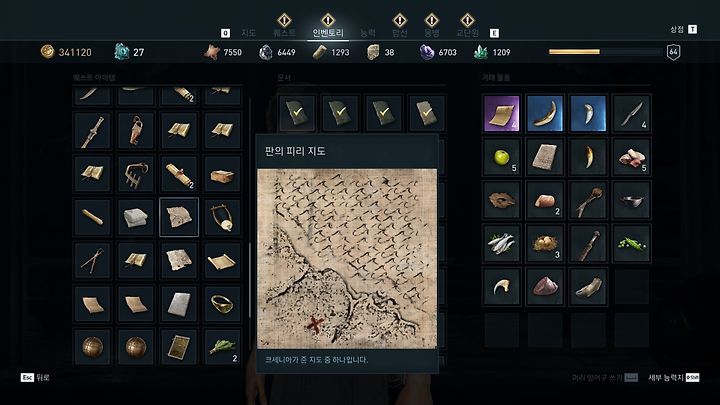
Task: Select the first checked document slot
Action: point(297,113)
